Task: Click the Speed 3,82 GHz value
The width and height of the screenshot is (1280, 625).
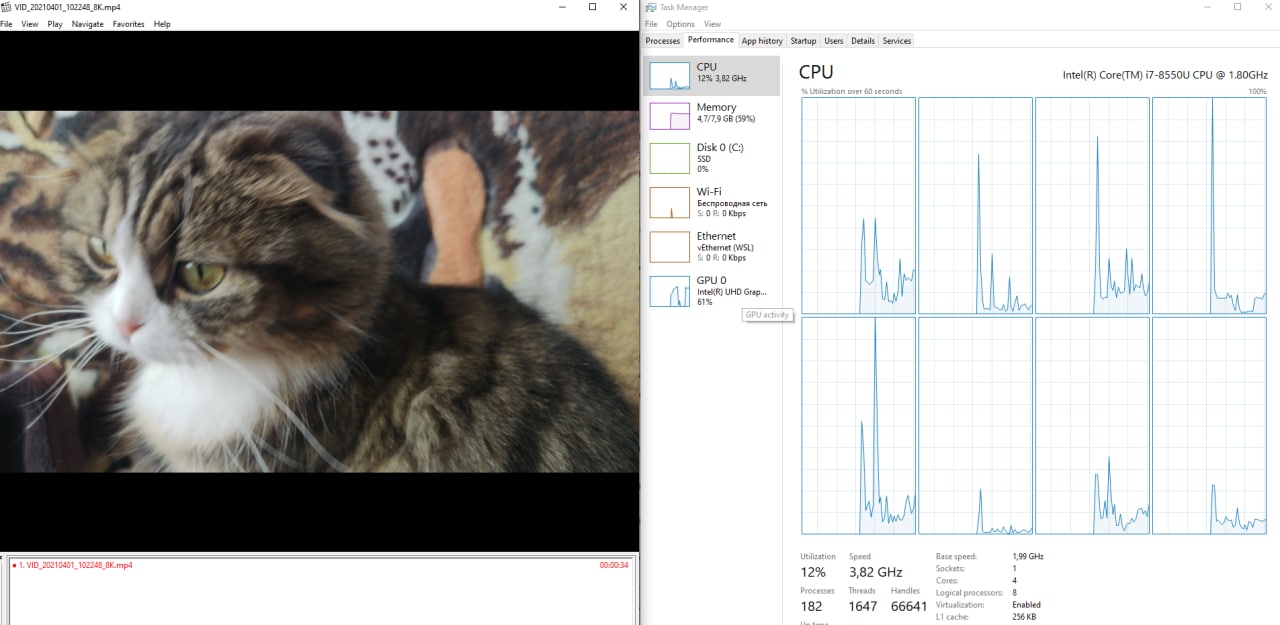Action: [875, 572]
